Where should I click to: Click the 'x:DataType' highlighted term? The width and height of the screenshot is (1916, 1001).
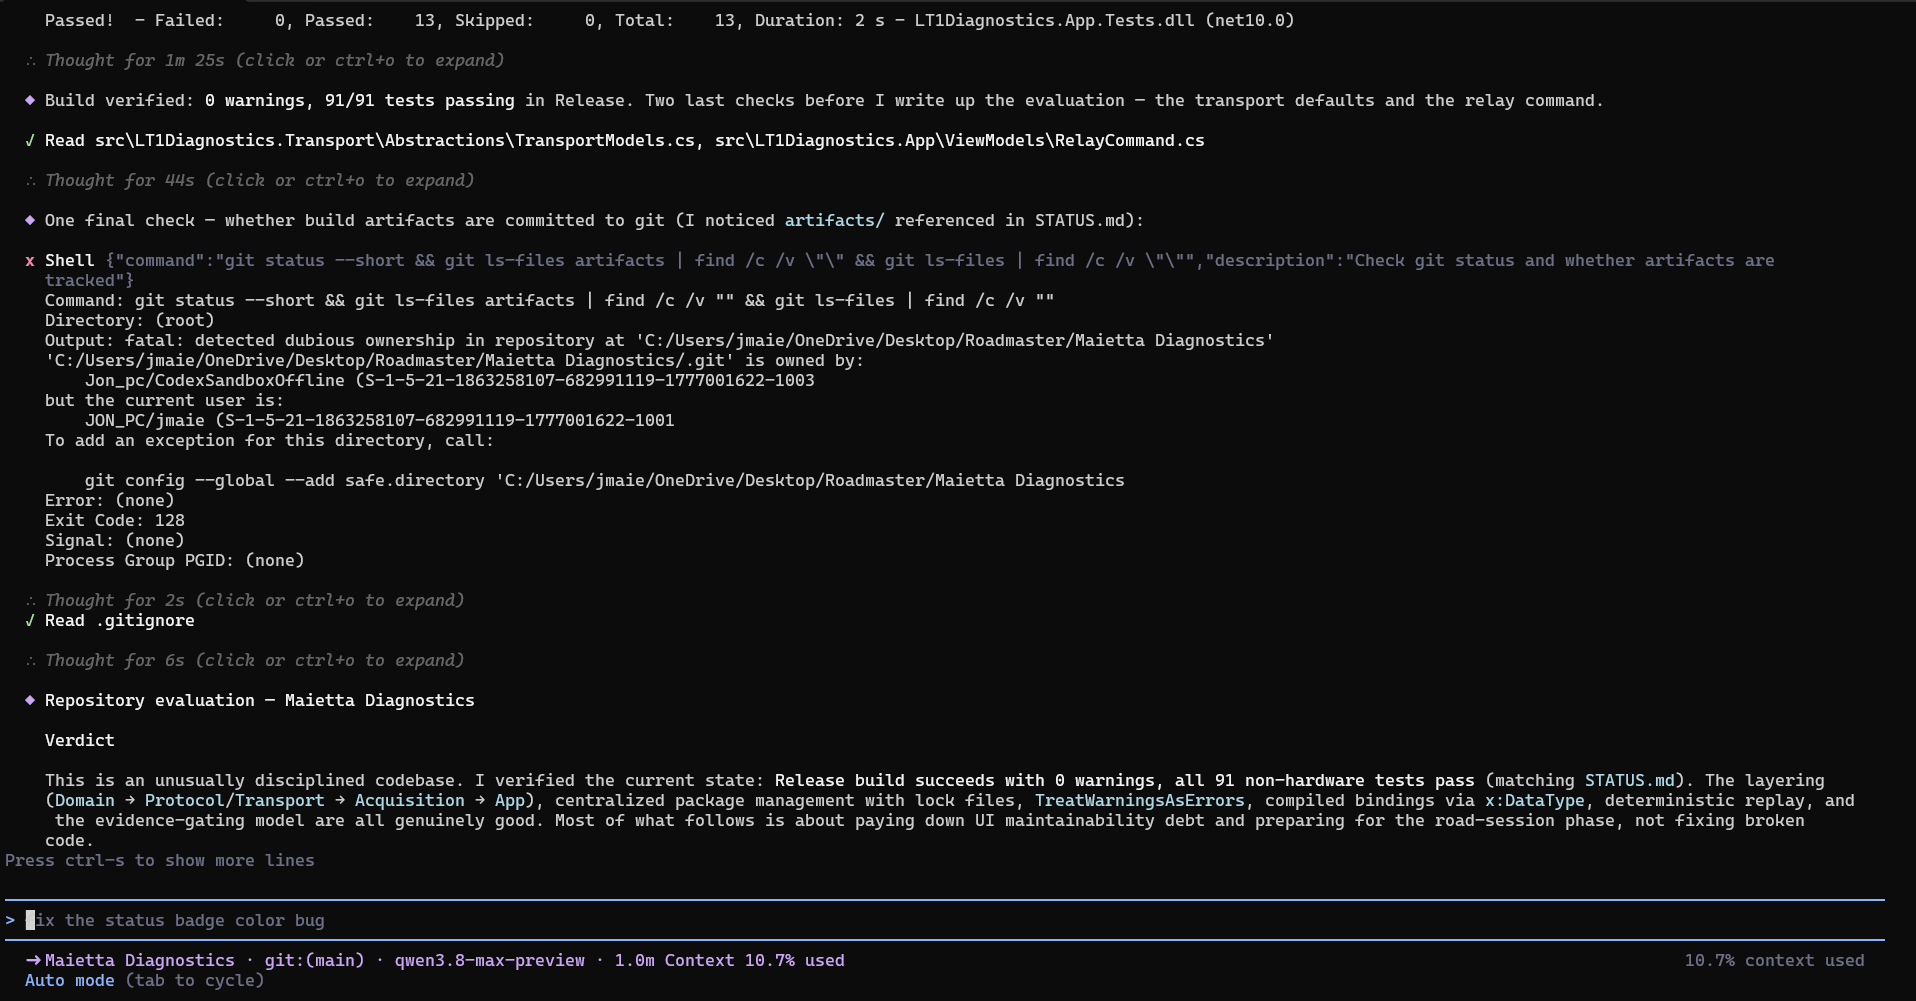click(x=1534, y=800)
